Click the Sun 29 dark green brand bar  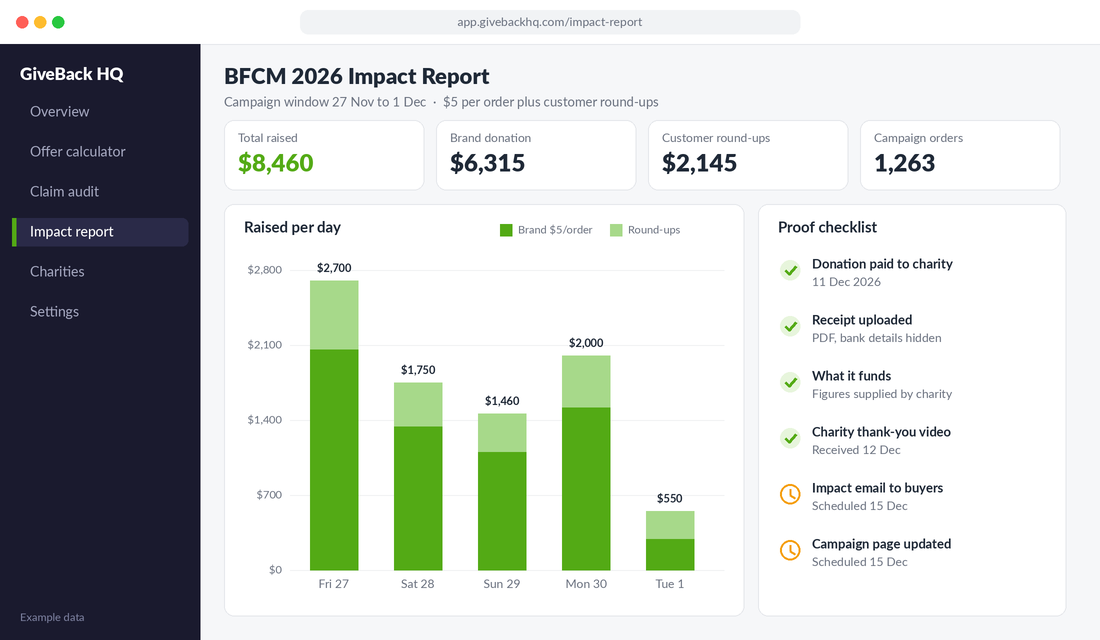pos(502,511)
